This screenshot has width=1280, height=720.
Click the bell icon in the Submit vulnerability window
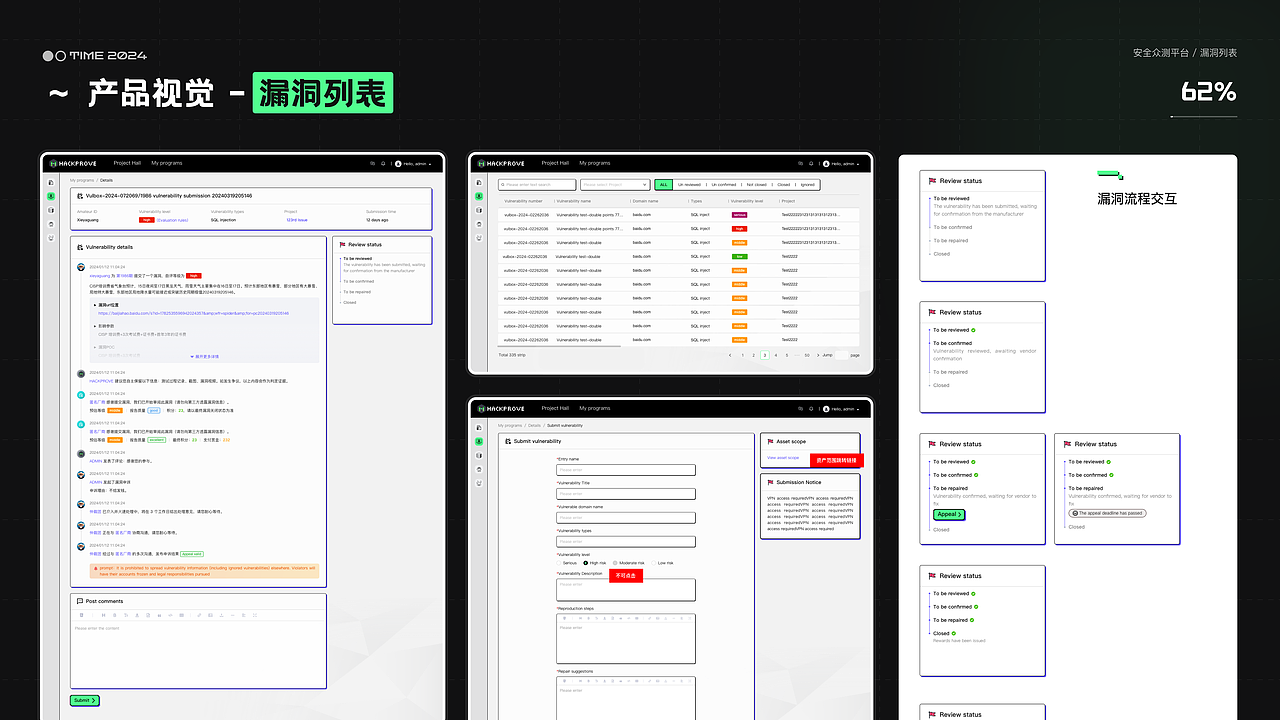pyautogui.click(x=811, y=409)
